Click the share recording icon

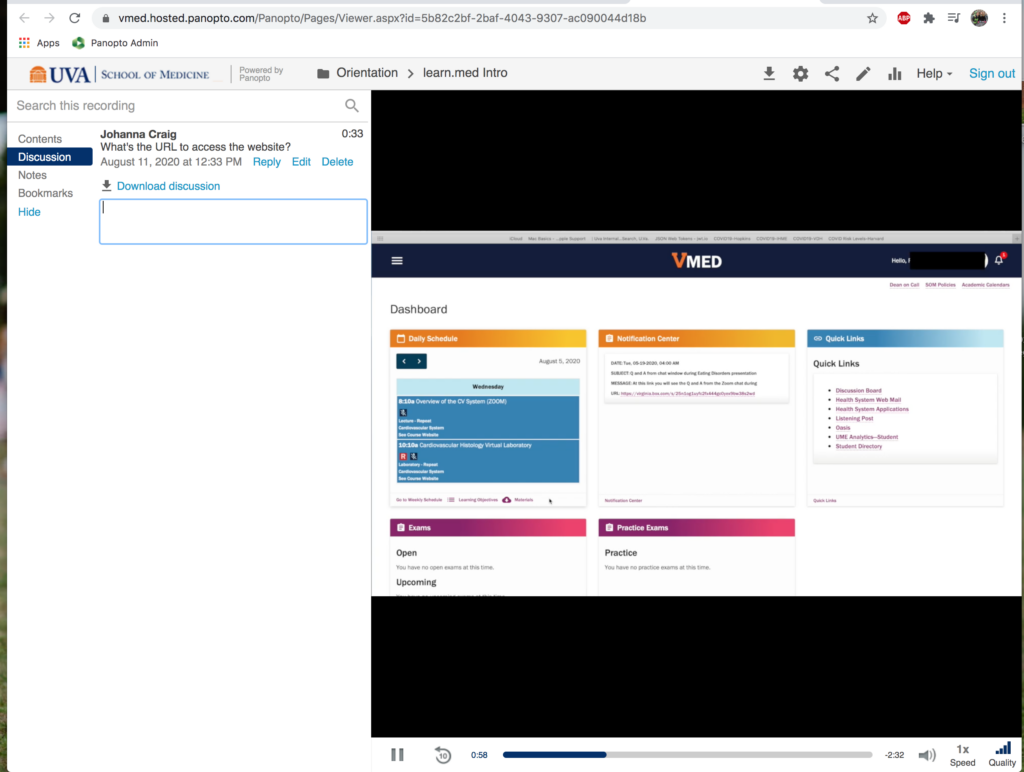(832, 74)
